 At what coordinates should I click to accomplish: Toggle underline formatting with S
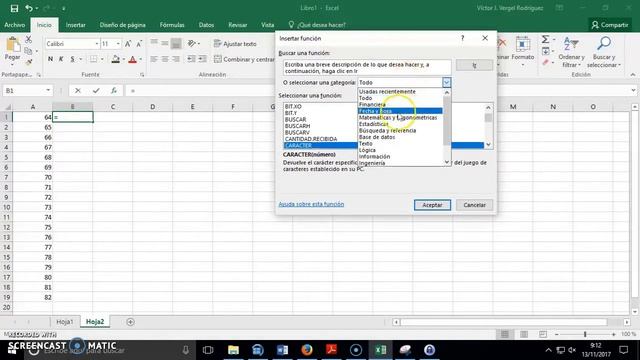(72, 59)
